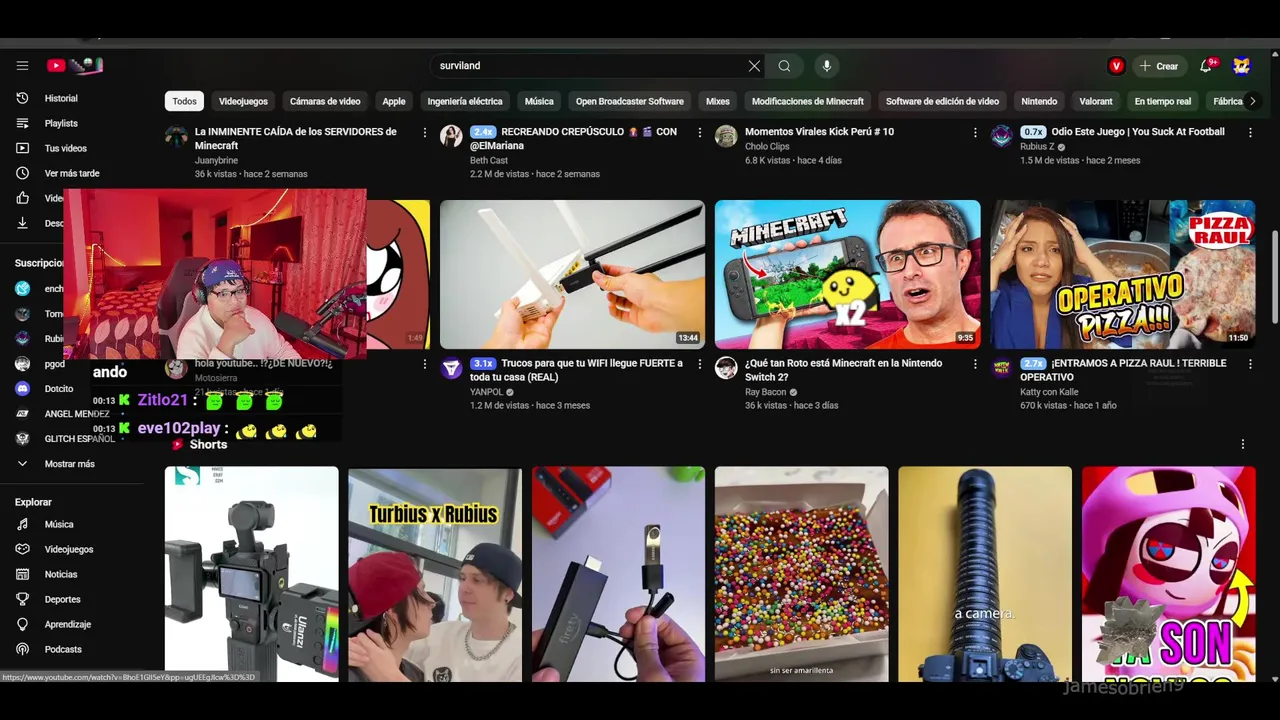Open the Operativo Pizza thumbnail
This screenshot has height=720, width=1280.
click(x=1122, y=274)
